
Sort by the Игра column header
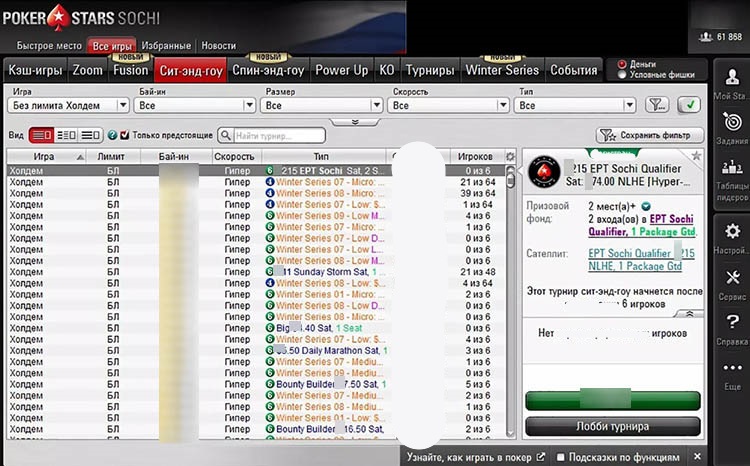(x=46, y=156)
